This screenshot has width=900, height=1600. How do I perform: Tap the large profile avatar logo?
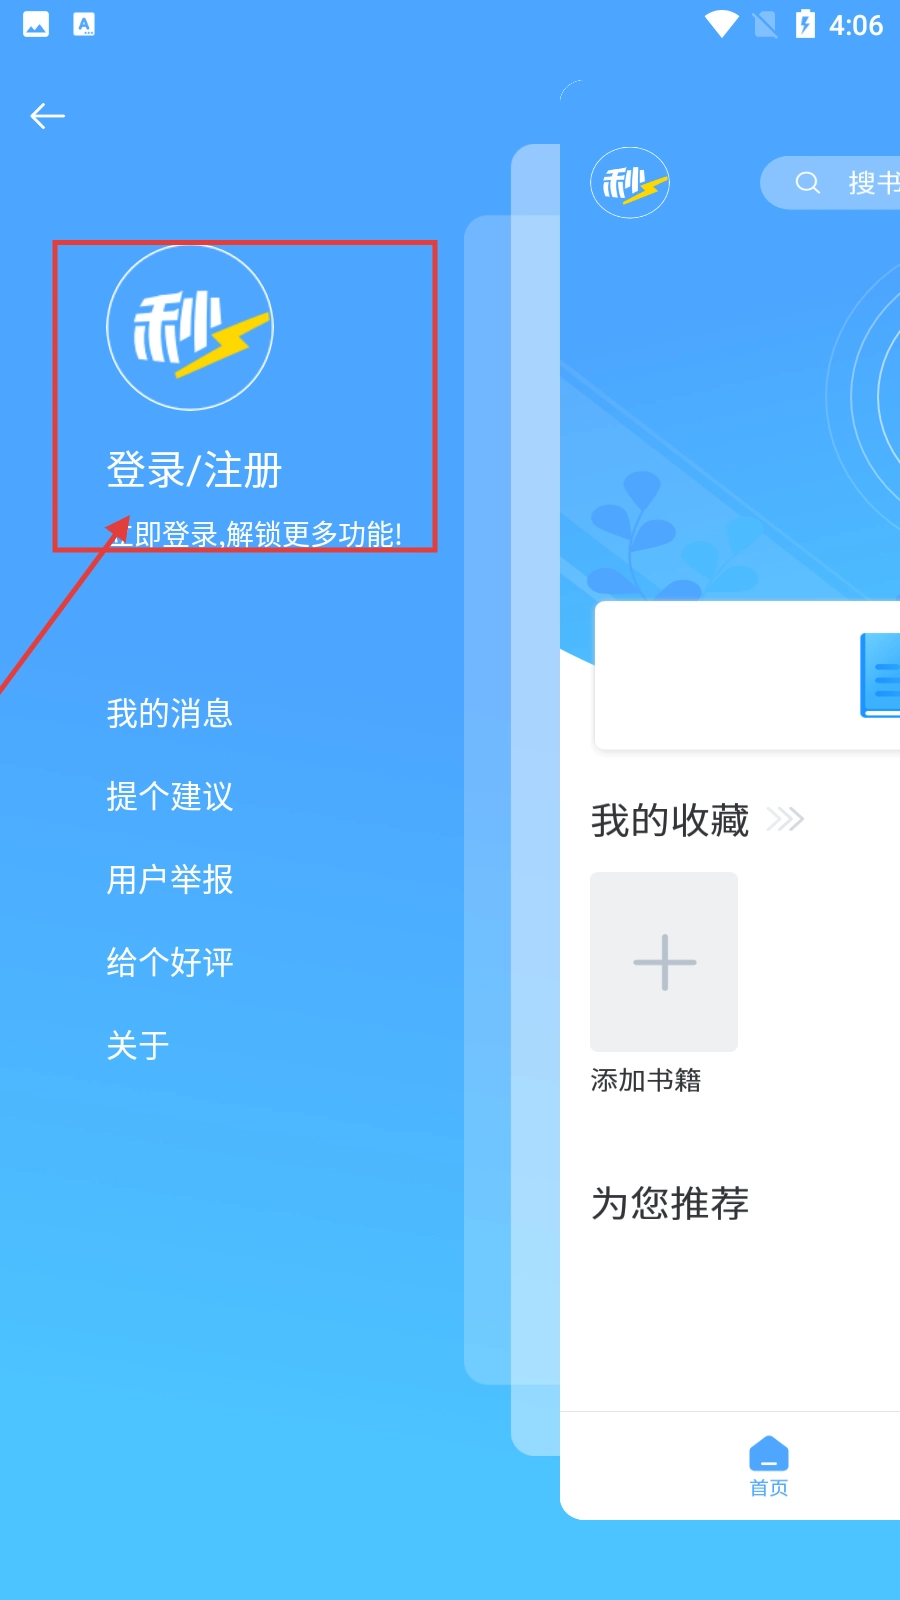click(190, 328)
